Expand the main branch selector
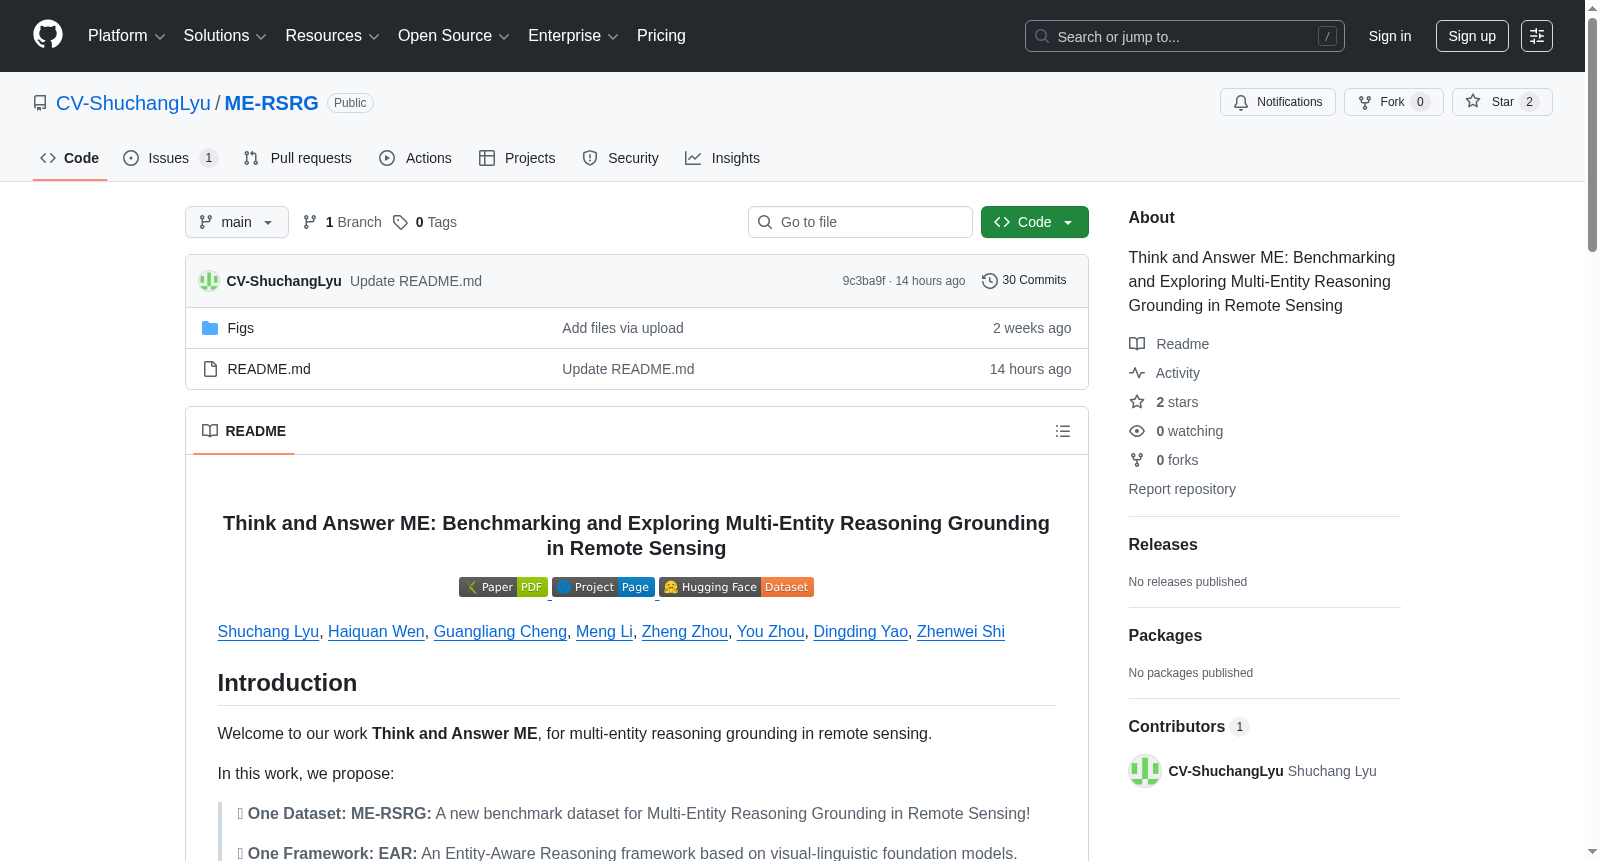The height and width of the screenshot is (861, 1600). point(236,222)
